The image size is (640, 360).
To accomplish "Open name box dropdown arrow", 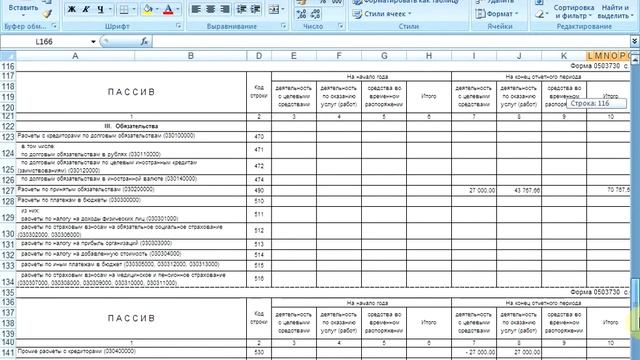I will point(93,42).
